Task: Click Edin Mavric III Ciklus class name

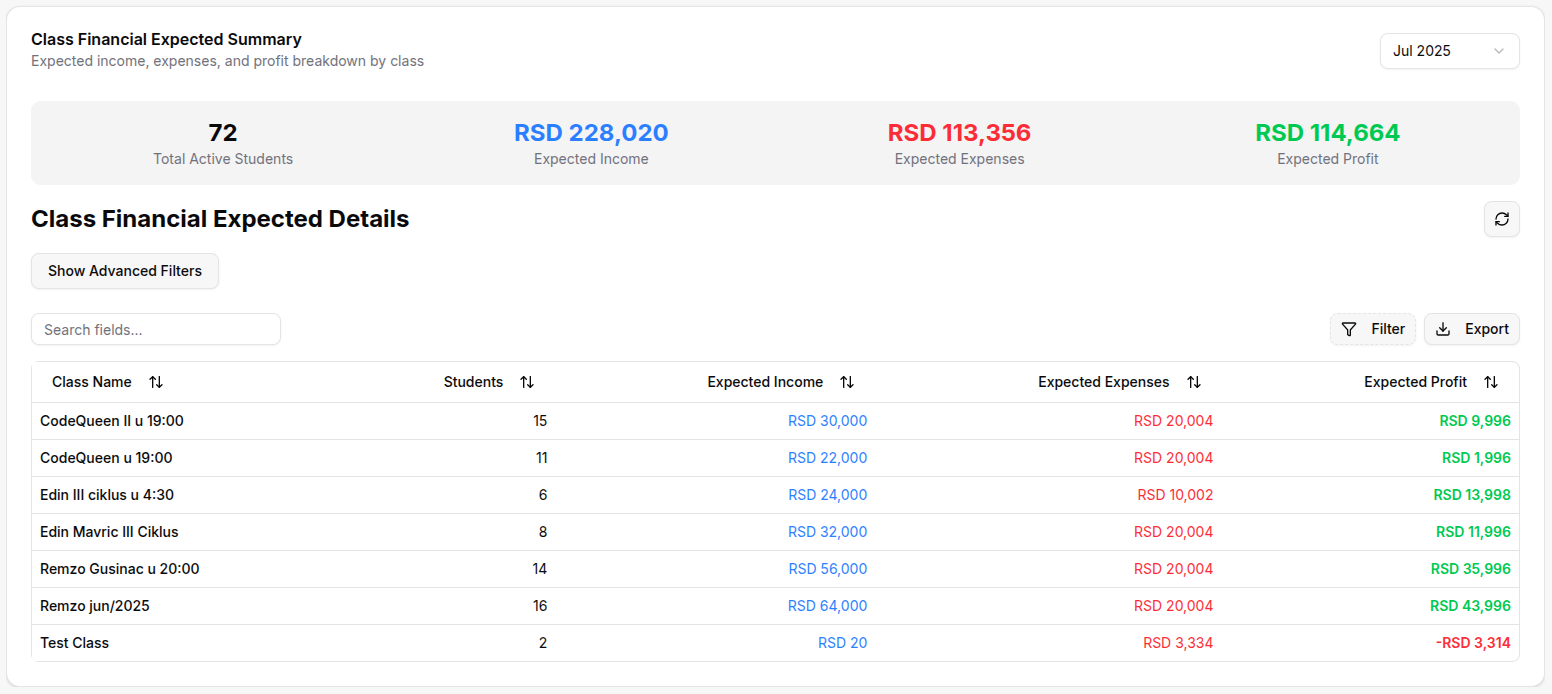Action: tap(109, 532)
